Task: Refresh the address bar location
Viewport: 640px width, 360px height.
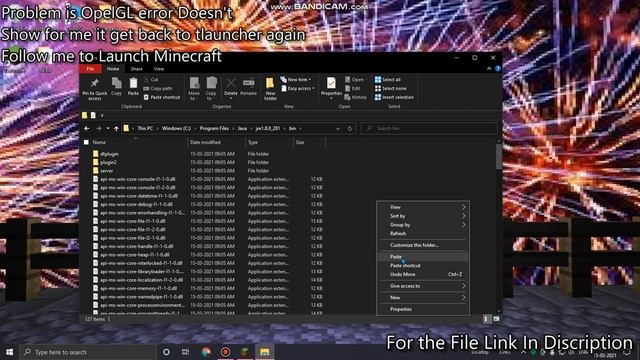Action: (x=350, y=129)
